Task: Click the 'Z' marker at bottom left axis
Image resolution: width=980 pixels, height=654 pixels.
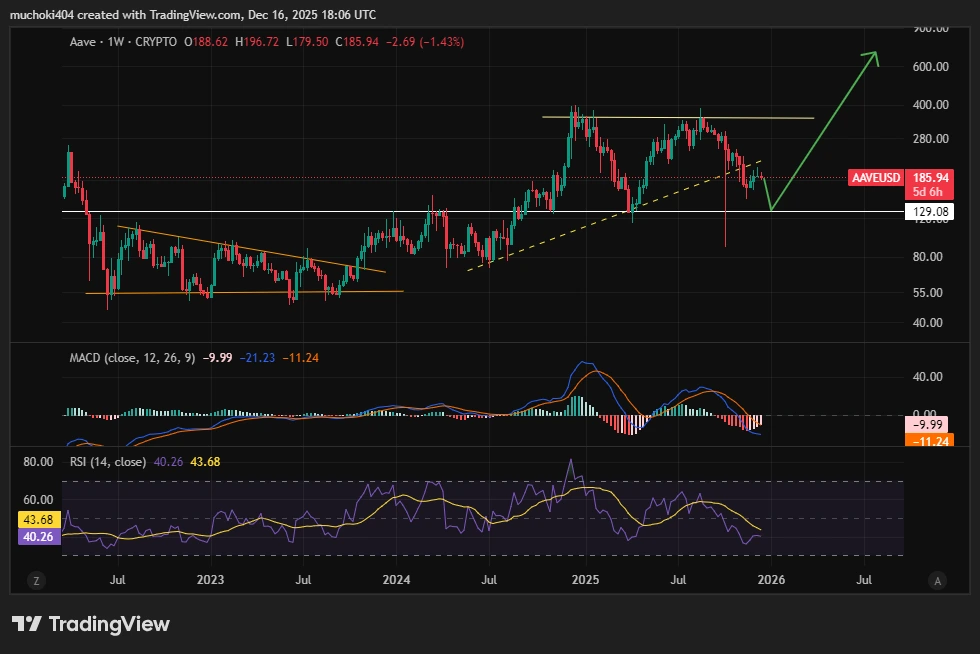Action: pyautogui.click(x=36, y=579)
